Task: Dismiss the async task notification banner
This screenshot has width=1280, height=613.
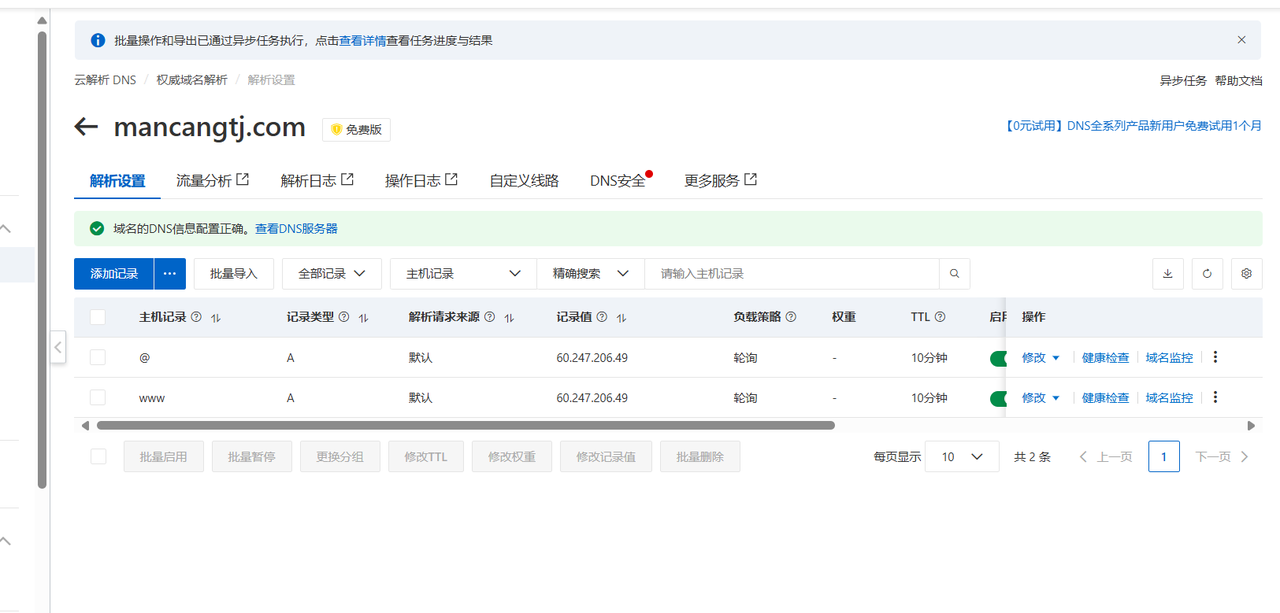Action: click(1241, 40)
